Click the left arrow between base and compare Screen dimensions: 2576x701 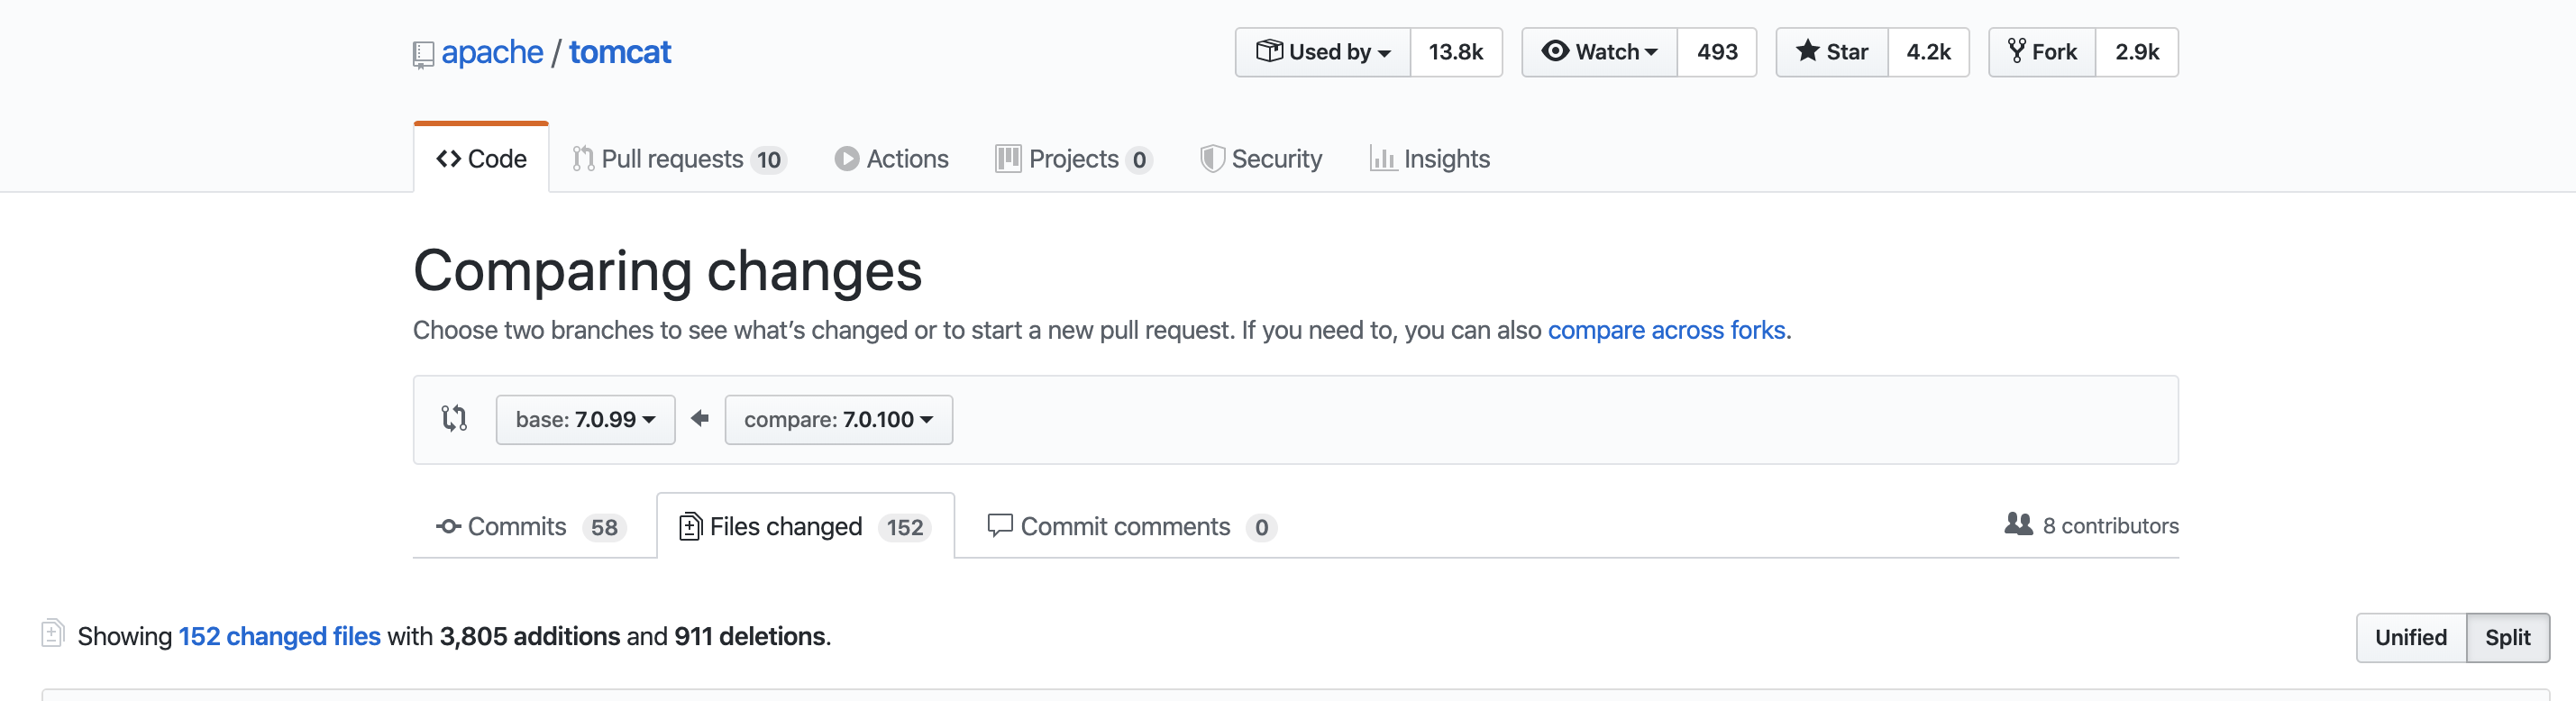[x=700, y=418]
